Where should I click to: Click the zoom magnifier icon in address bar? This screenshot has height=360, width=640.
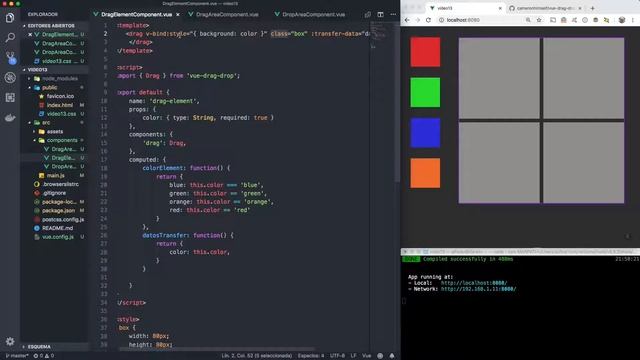(x=528, y=20)
